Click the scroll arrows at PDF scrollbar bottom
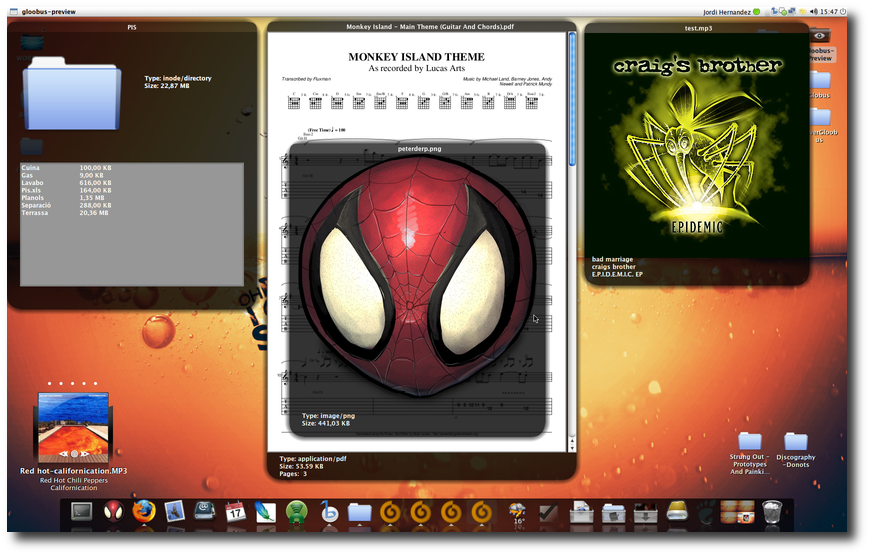 point(571,445)
